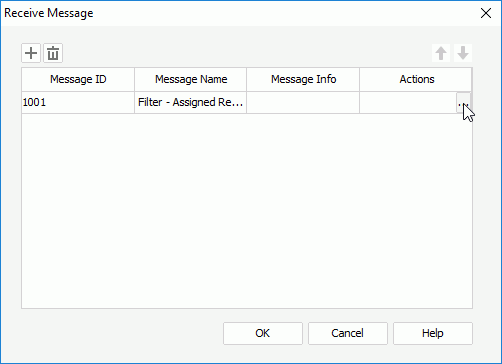Click the Message ID column header
502x364 pixels.
click(78, 79)
